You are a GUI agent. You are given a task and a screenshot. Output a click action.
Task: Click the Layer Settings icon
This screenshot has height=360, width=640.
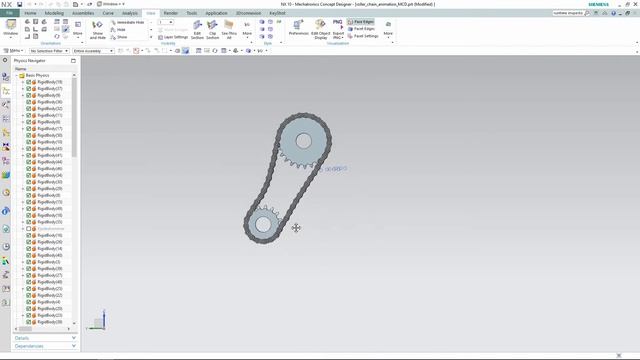click(160, 37)
